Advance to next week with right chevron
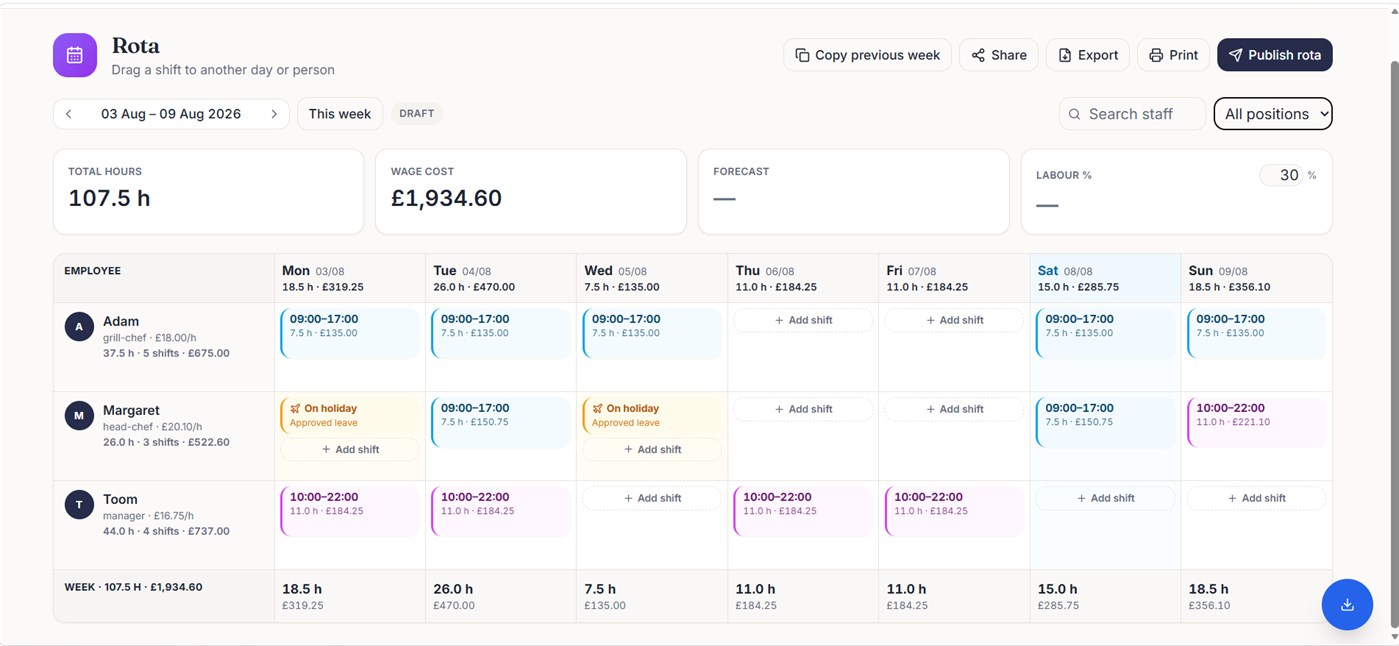The image size is (1399, 646). coord(274,114)
